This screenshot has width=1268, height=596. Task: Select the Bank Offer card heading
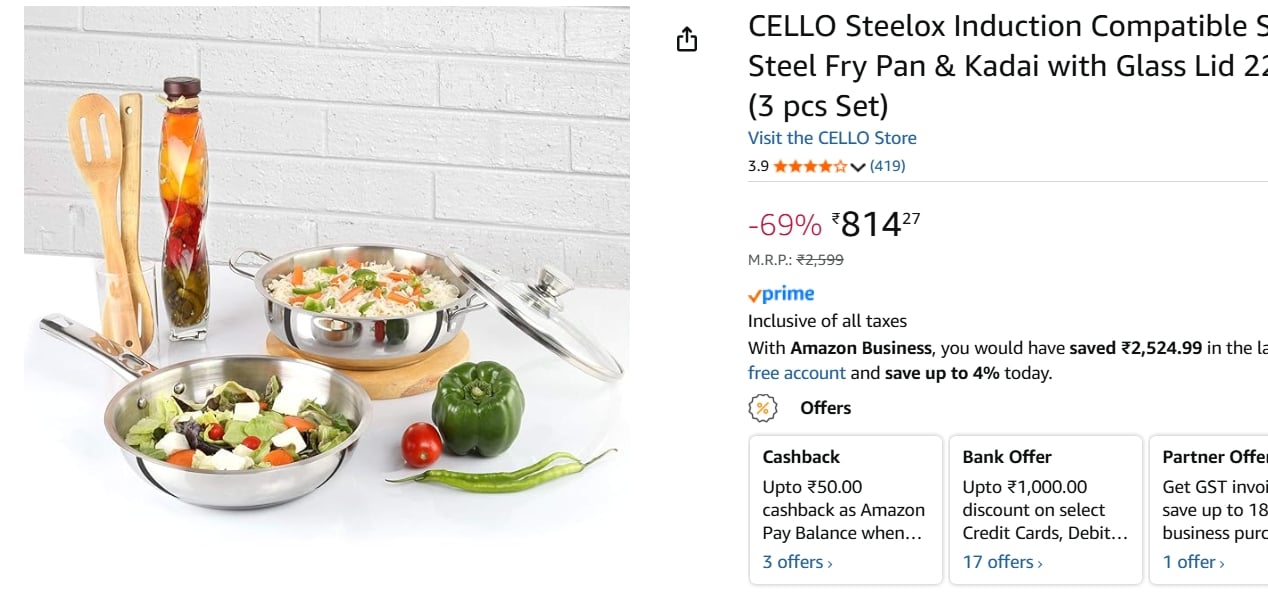pyautogui.click(x=1007, y=457)
